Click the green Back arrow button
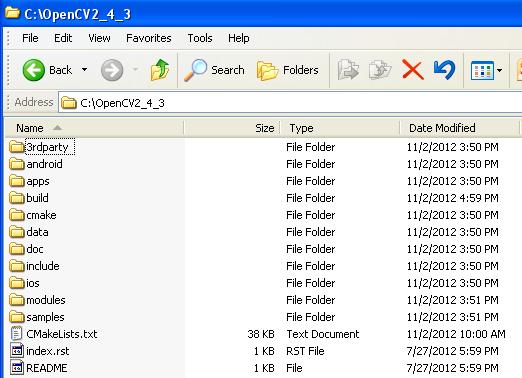The width and height of the screenshot is (522, 378). [33, 70]
